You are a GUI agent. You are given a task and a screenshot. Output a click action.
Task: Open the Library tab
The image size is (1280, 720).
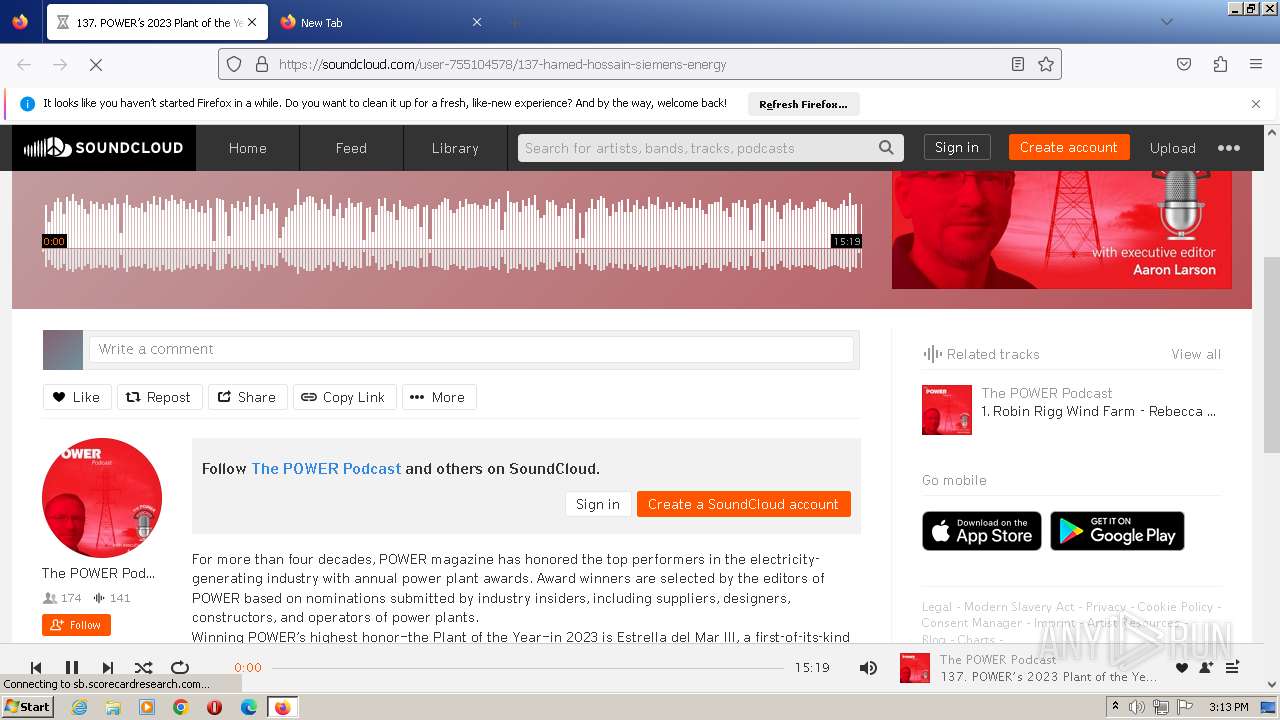[x=455, y=148]
